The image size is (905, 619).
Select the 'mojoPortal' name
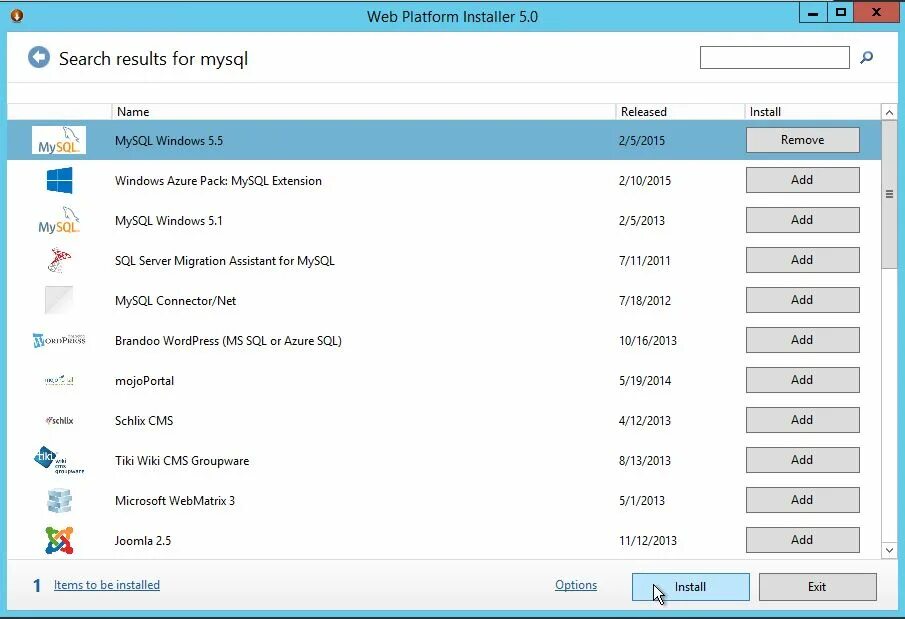click(x=144, y=381)
